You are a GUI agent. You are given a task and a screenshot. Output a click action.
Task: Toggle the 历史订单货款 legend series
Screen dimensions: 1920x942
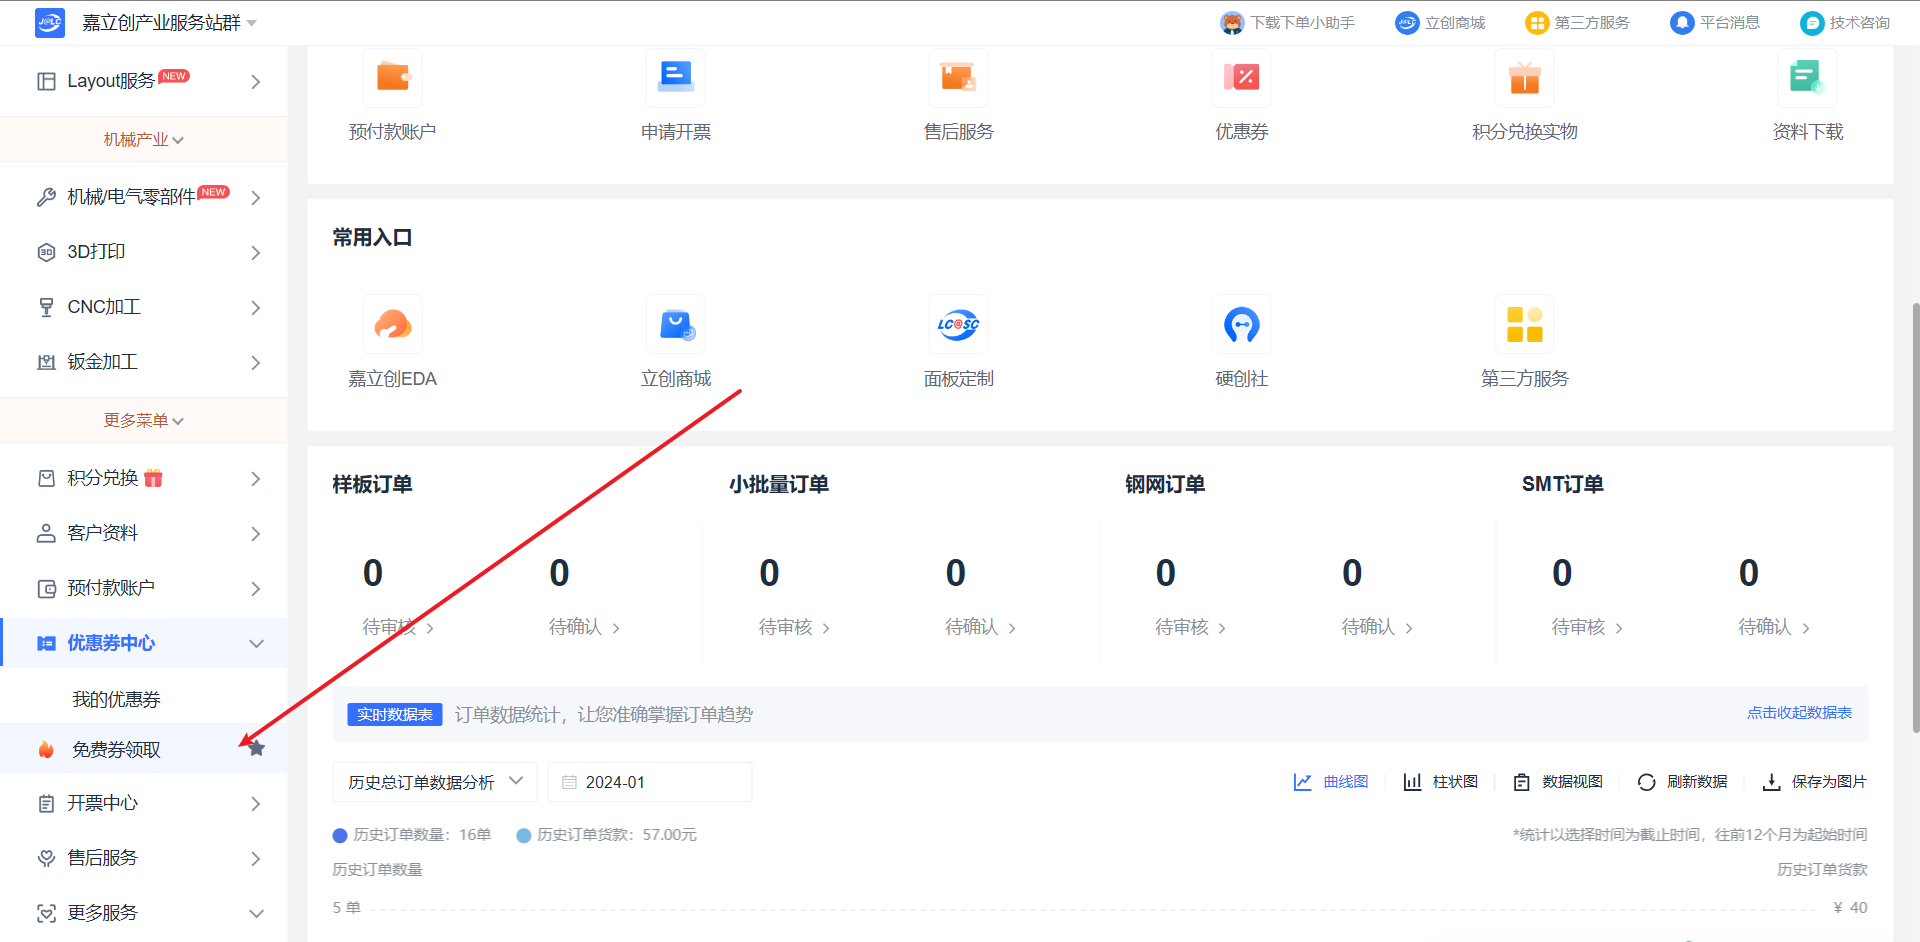(x=607, y=835)
